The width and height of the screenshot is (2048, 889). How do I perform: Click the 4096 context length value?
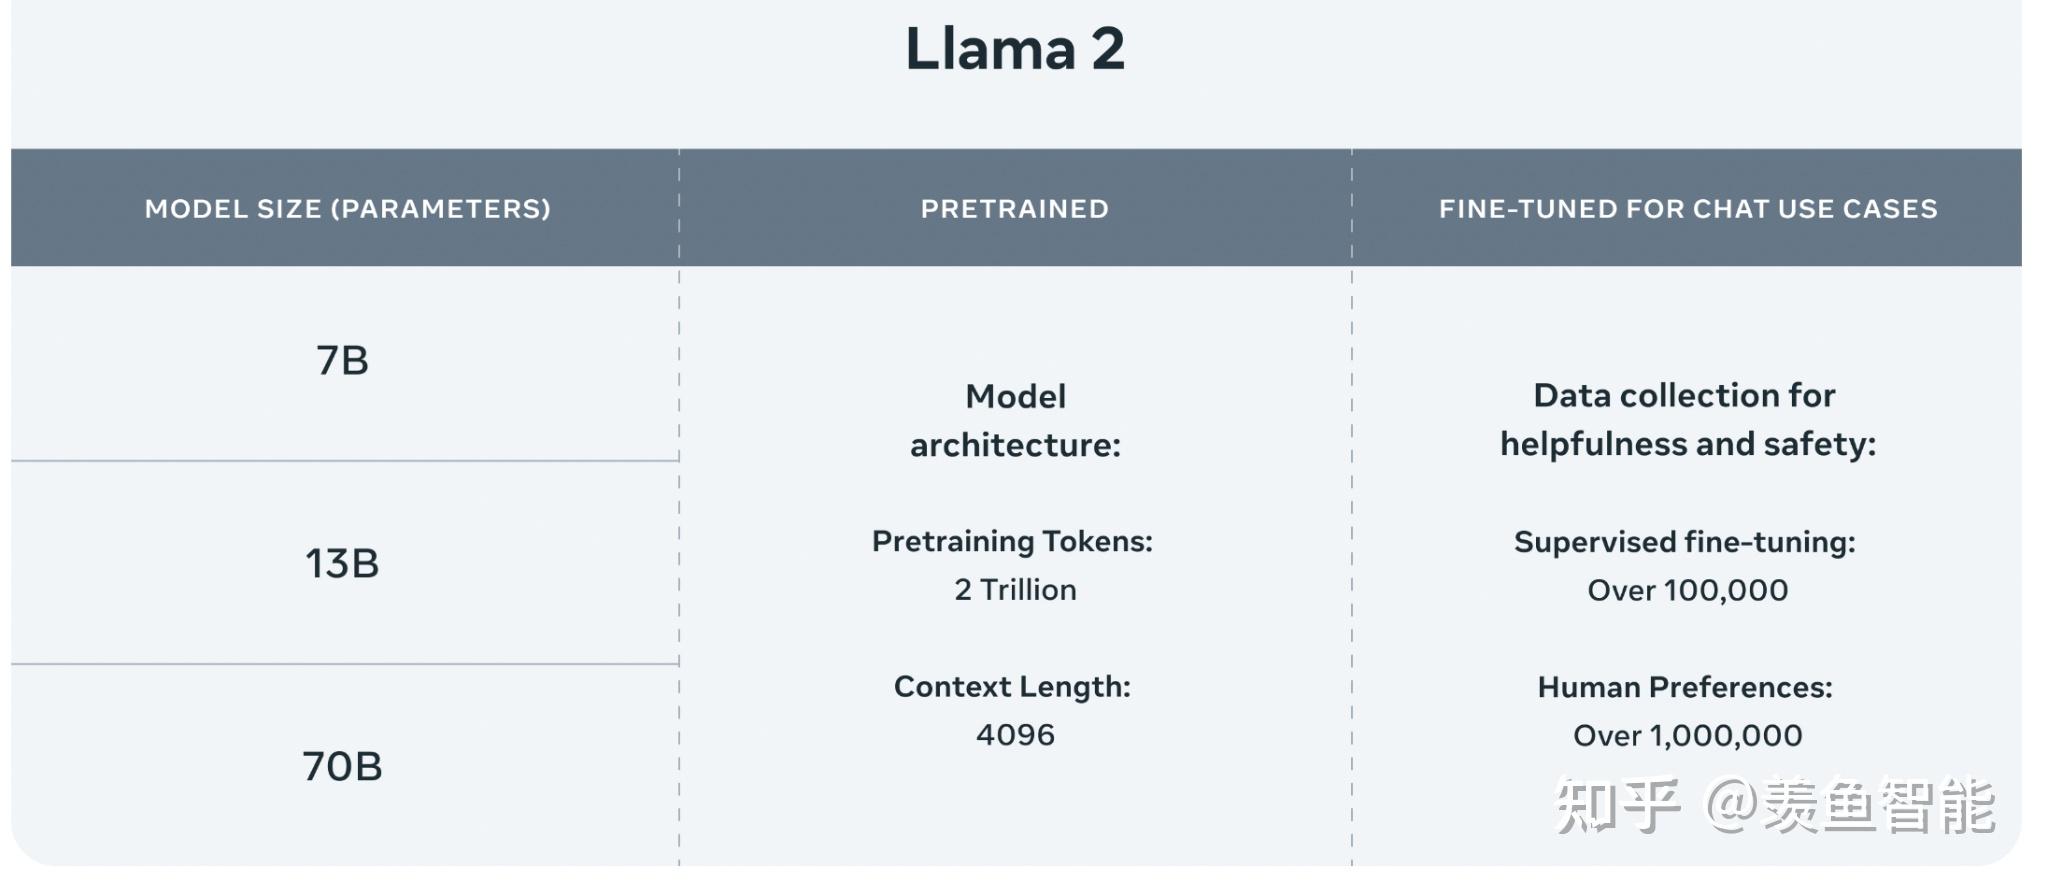tap(1015, 735)
